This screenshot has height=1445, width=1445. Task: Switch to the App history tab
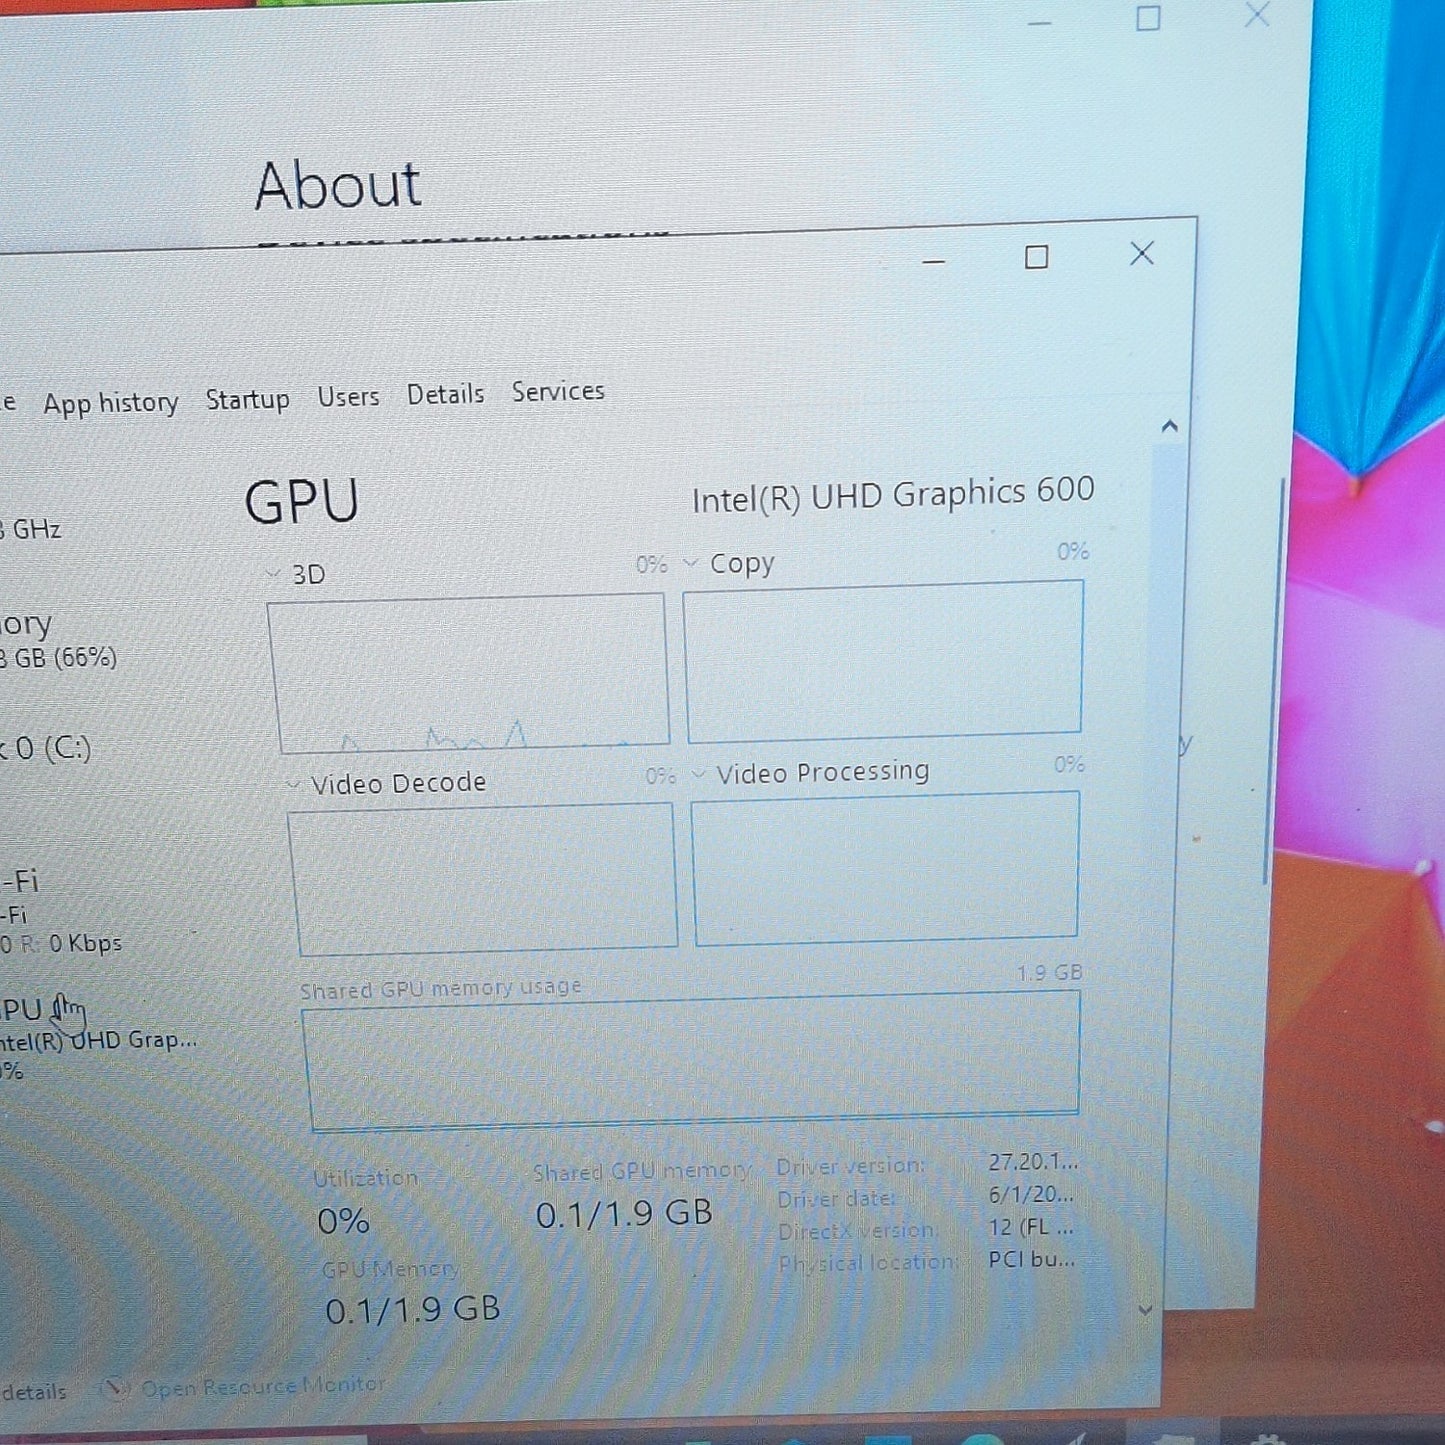click(x=110, y=403)
